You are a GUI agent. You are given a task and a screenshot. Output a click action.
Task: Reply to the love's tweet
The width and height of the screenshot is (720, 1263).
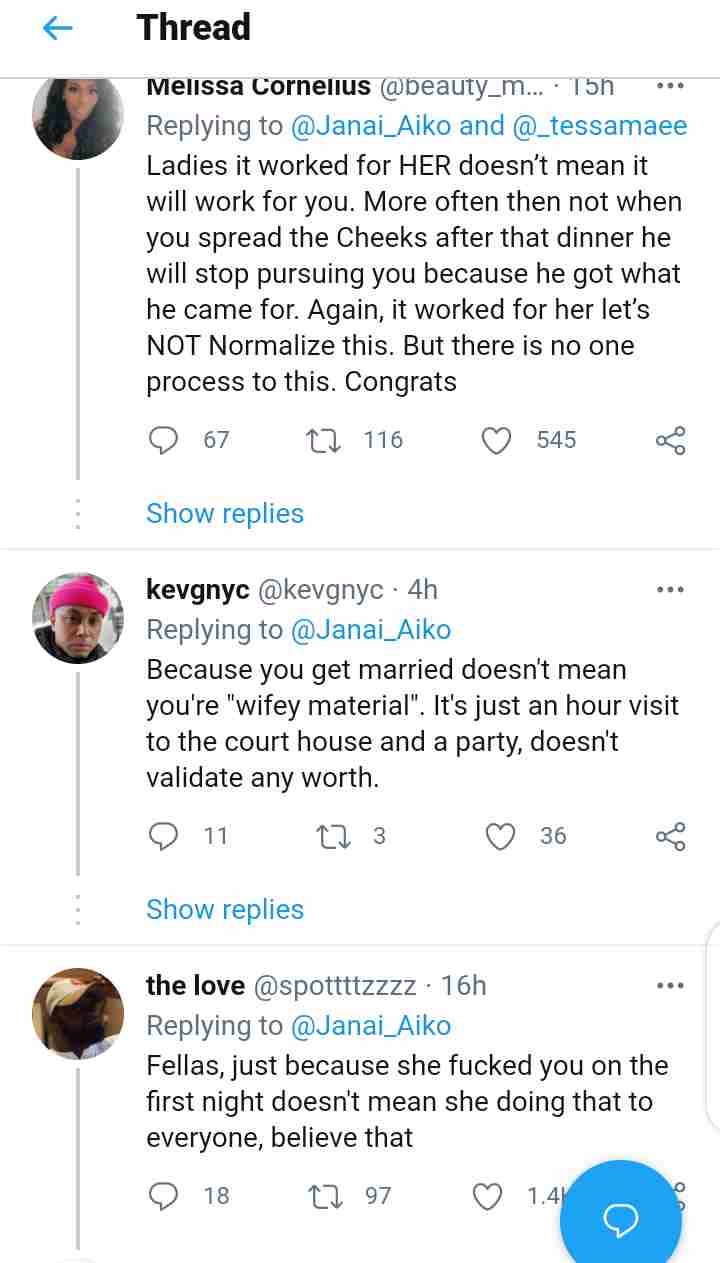pyautogui.click(x=163, y=1196)
